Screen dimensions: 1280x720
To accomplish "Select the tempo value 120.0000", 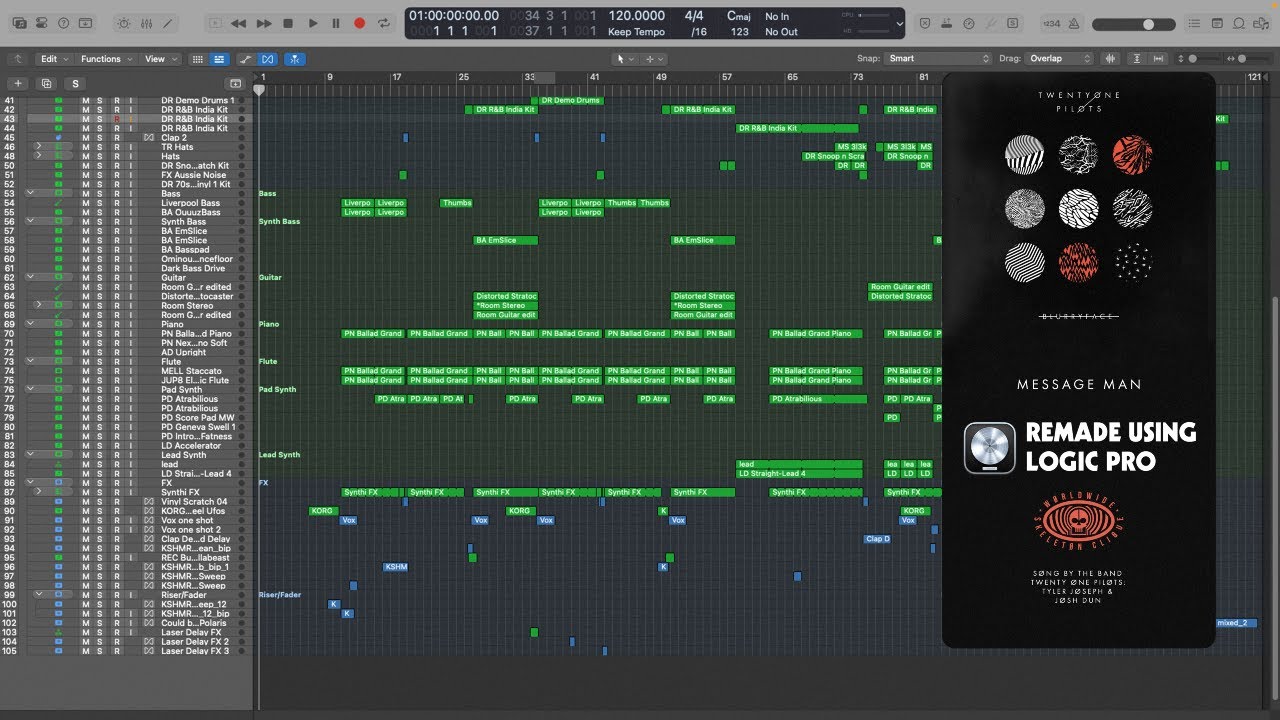I will (636, 16).
